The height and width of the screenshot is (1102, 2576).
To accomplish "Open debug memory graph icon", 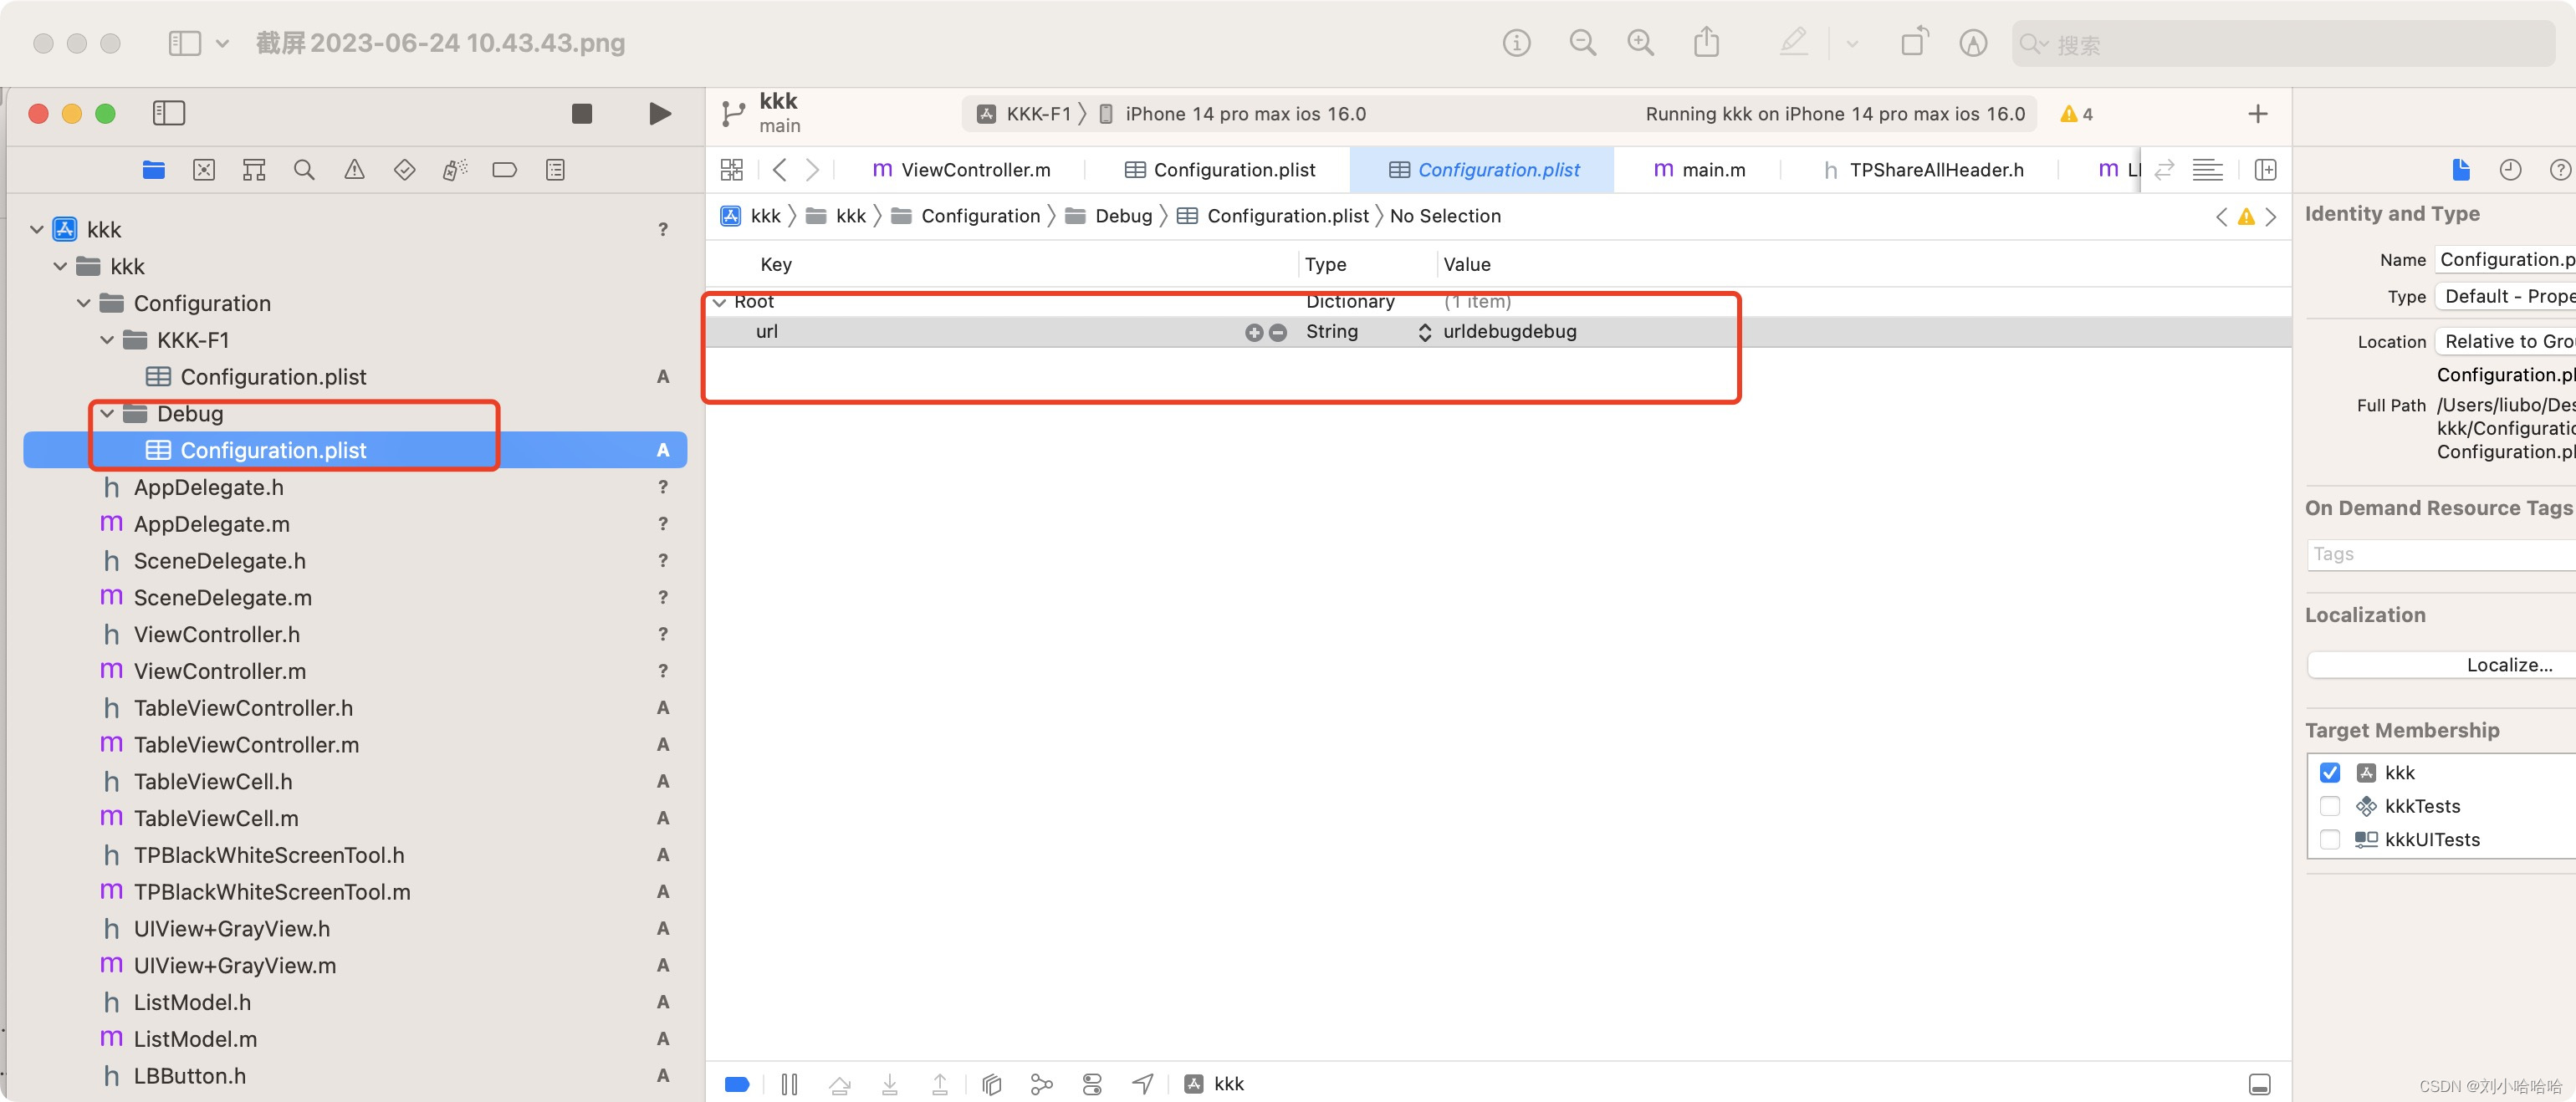I will 1041,1084.
